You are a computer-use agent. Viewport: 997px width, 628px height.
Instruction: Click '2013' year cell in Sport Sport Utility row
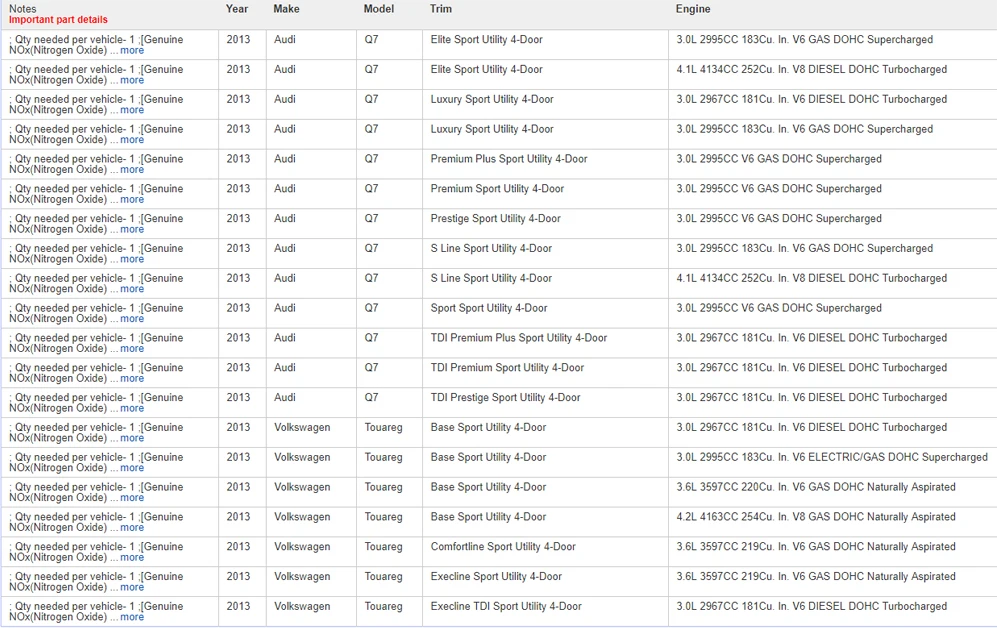pos(238,308)
